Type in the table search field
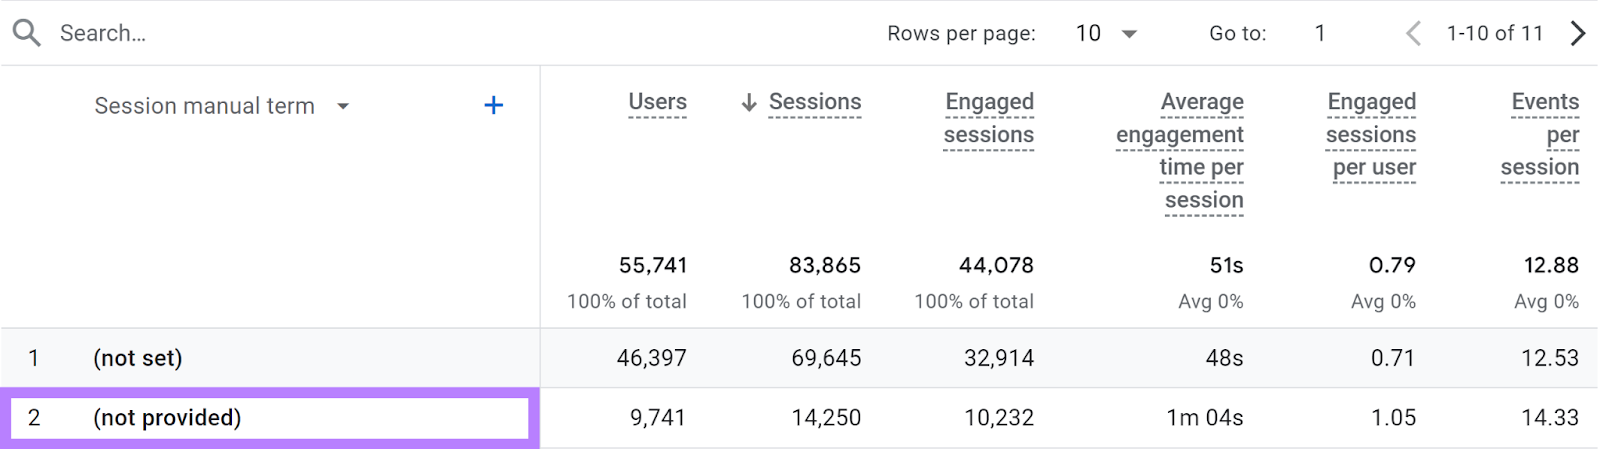 tap(300, 33)
